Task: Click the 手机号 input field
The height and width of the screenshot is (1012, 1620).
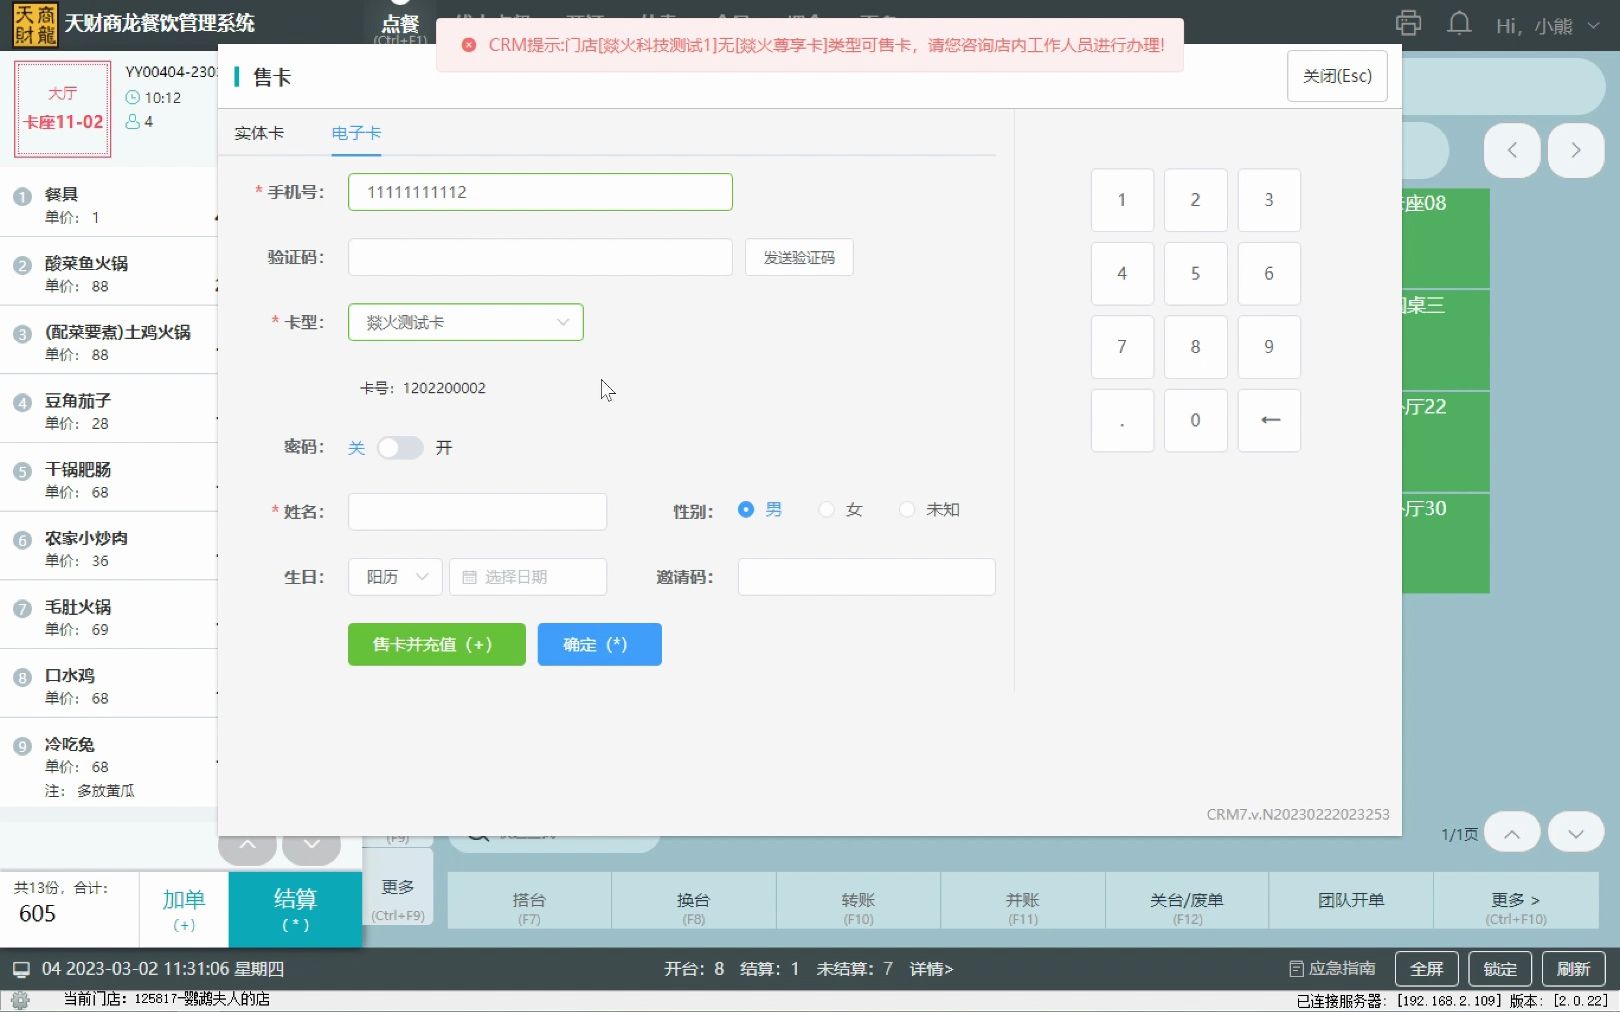Action: click(540, 192)
